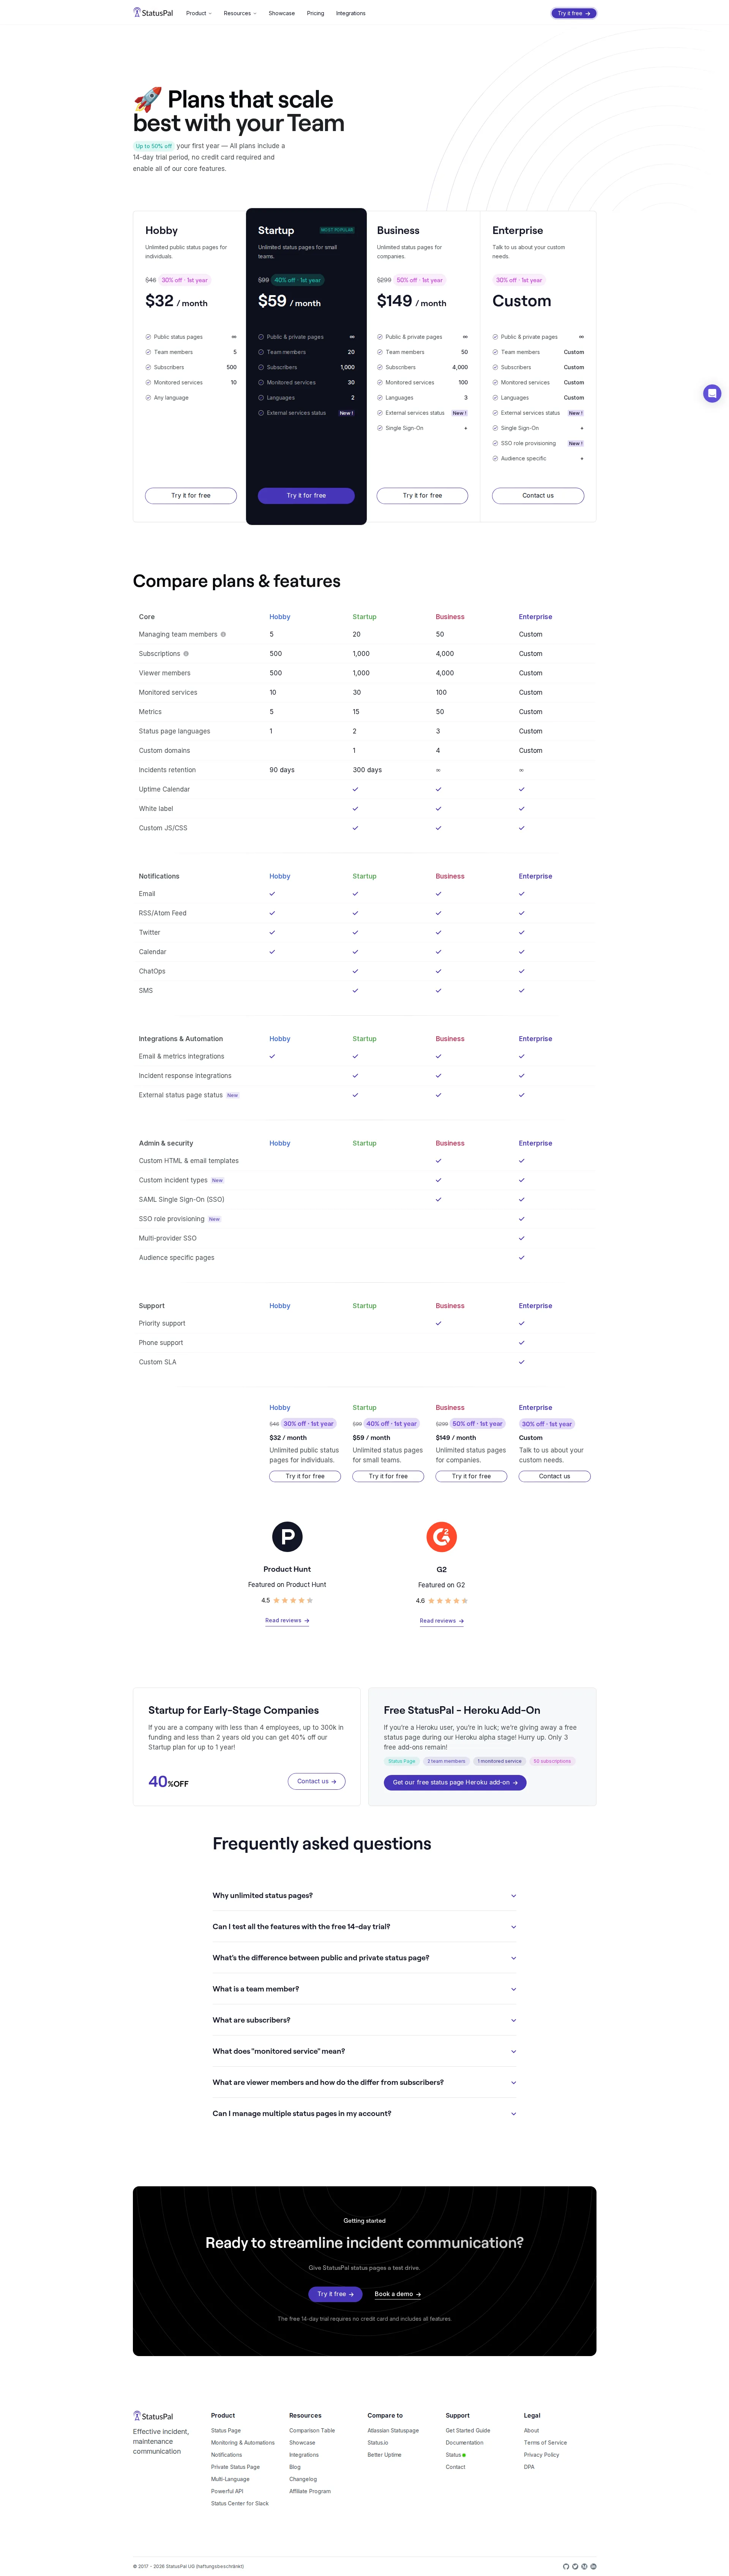Image resolution: width=729 pixels, height=2576 pixels.
Task: Click 'Try it free' in the header
Action: coord(573,13)
